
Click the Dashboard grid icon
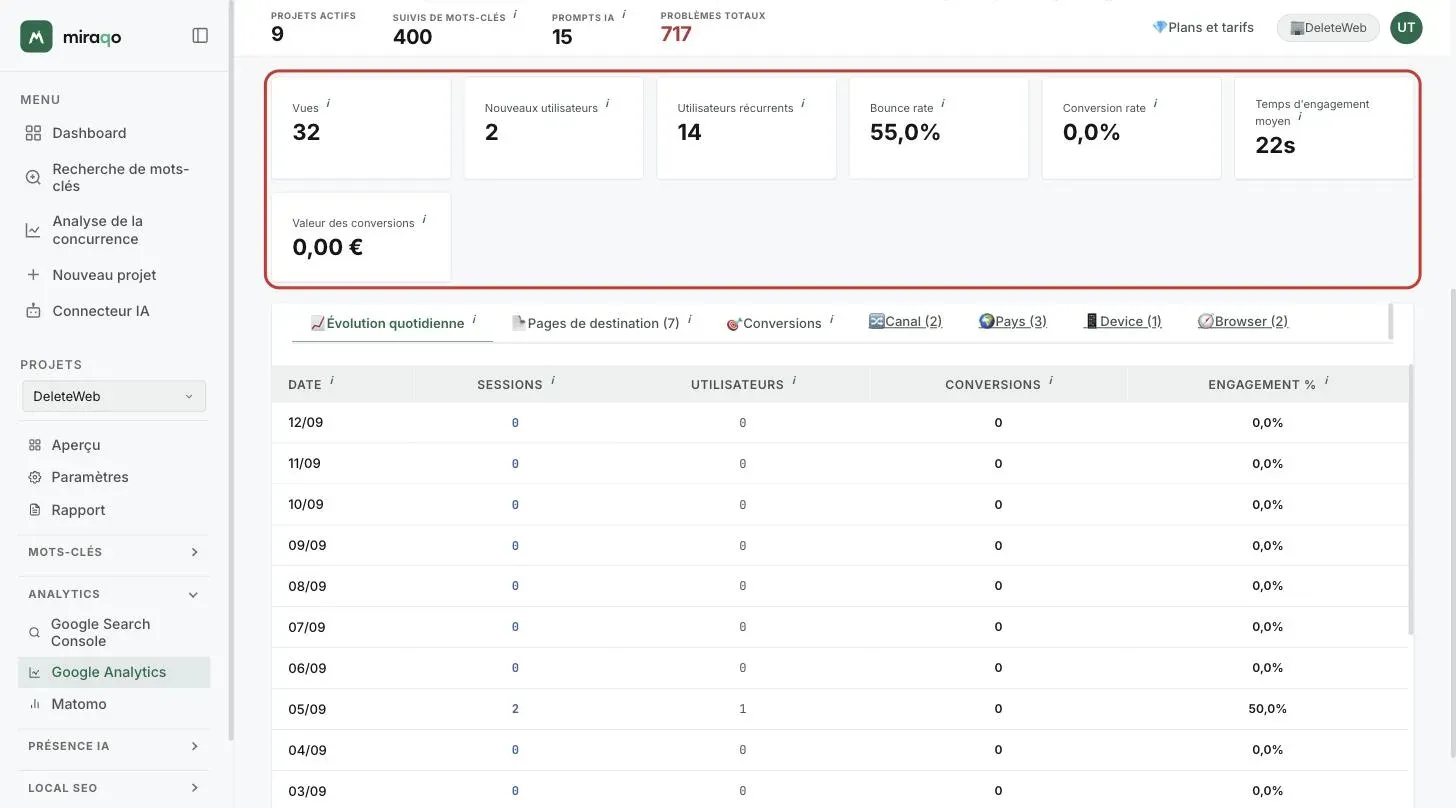click(x=33, y=133)
